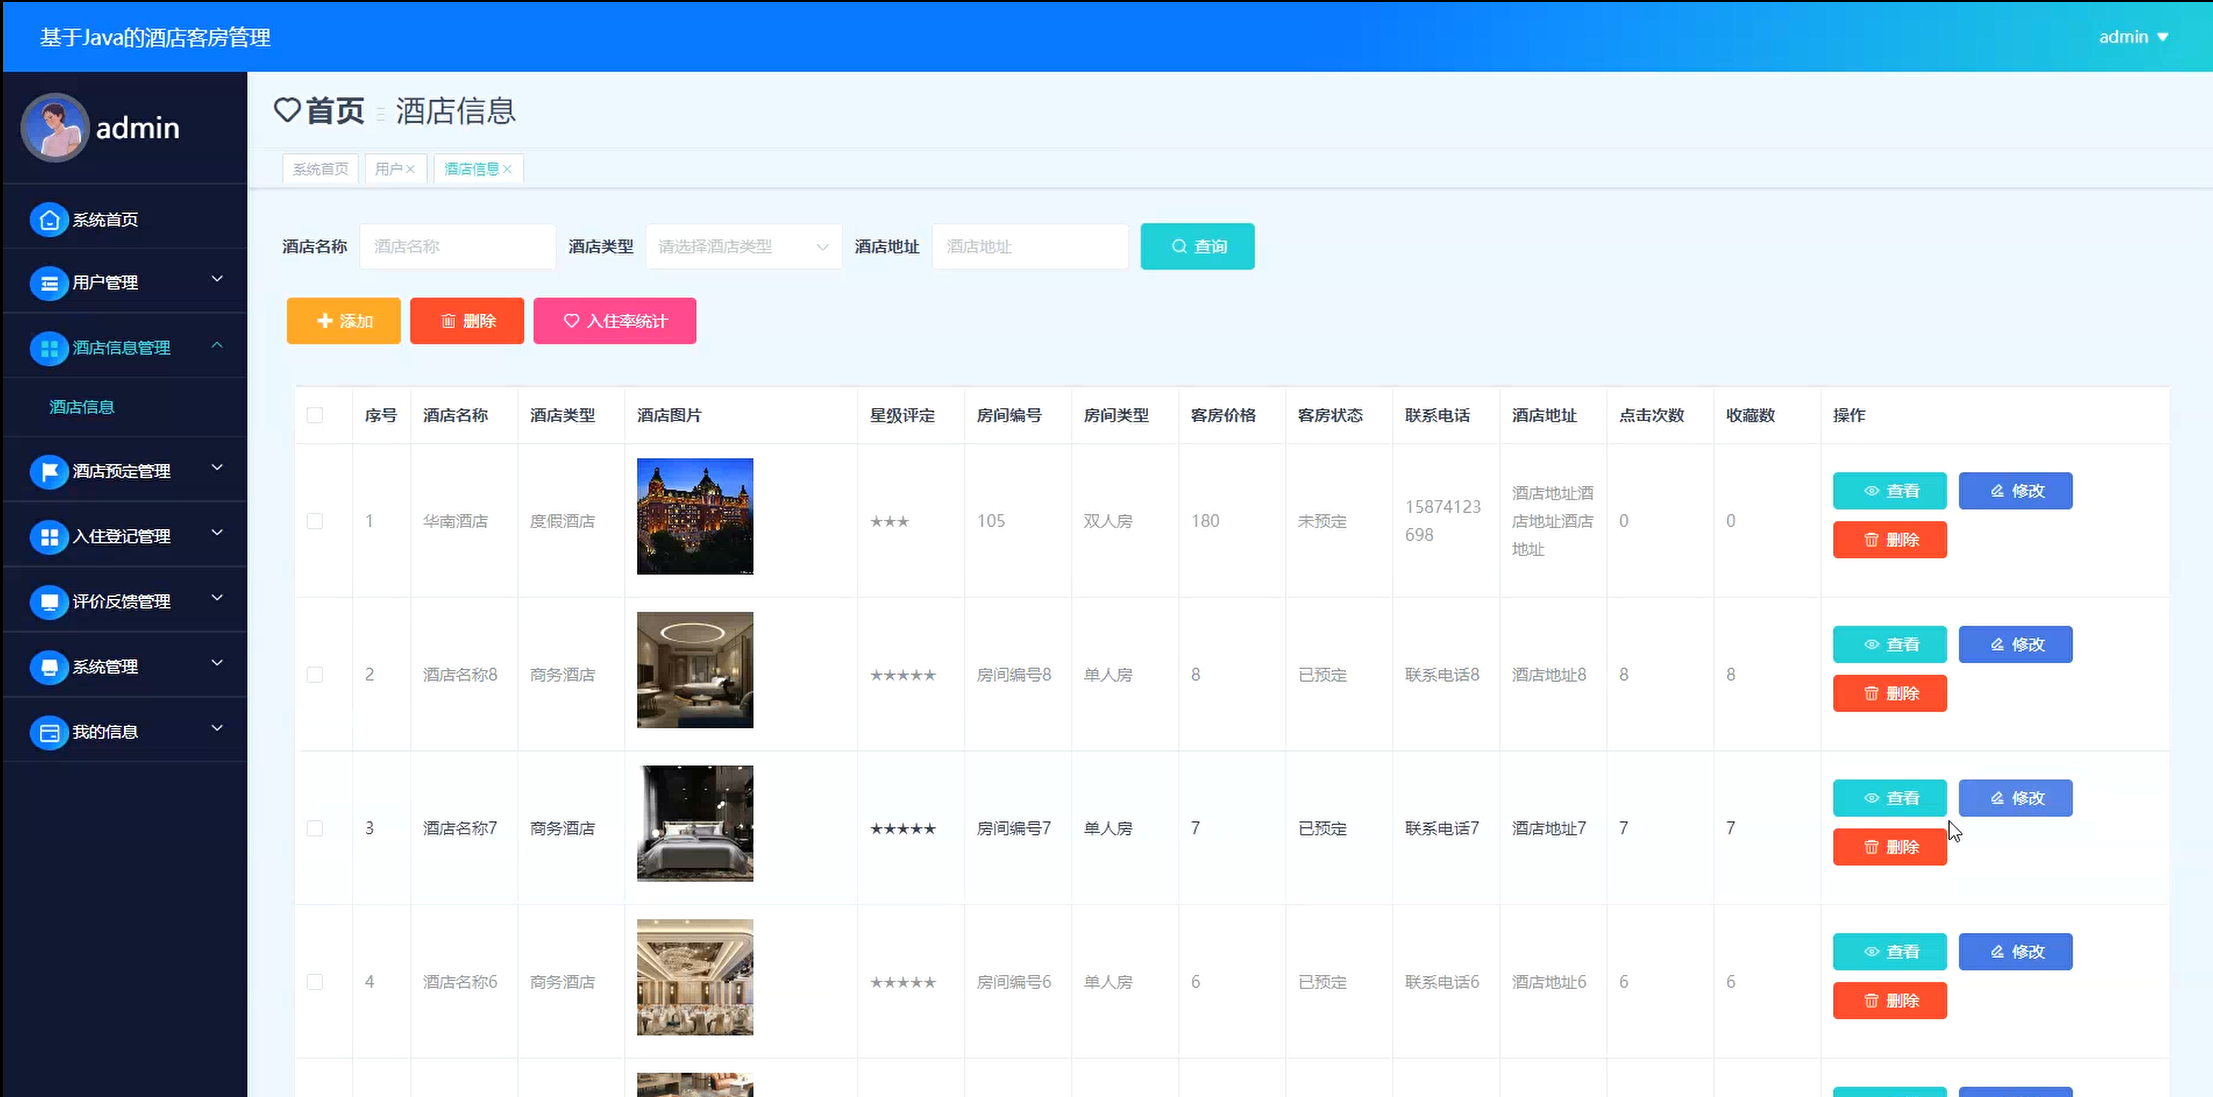Click the 我的信息 card icon
2213x1097 pixels.
[49, 732]
